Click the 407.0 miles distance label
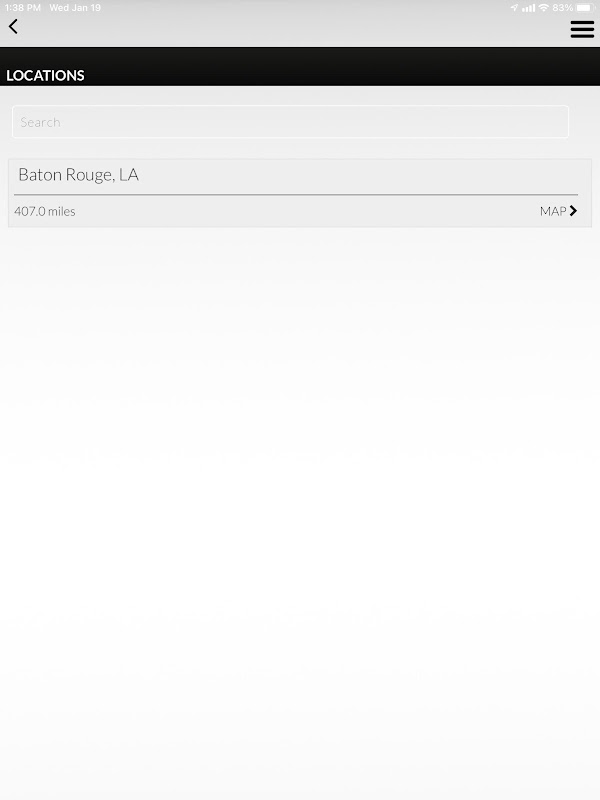Screen dimensions: 600x800 click(45, 211)
